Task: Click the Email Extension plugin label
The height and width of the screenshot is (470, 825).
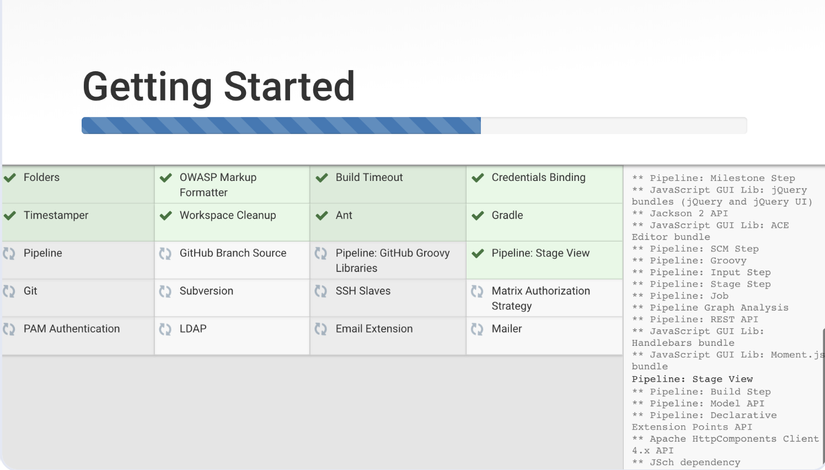Action: click(x=374, y=329)
